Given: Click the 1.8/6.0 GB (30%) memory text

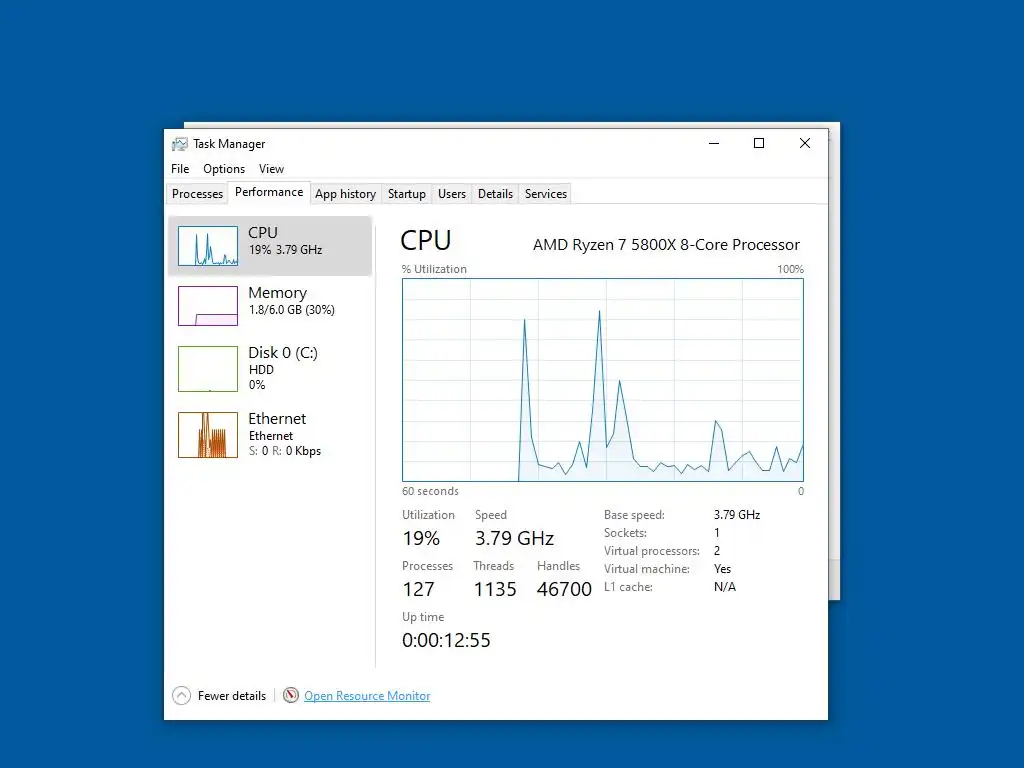Looking at the screenshot, I should coord(292,310).
